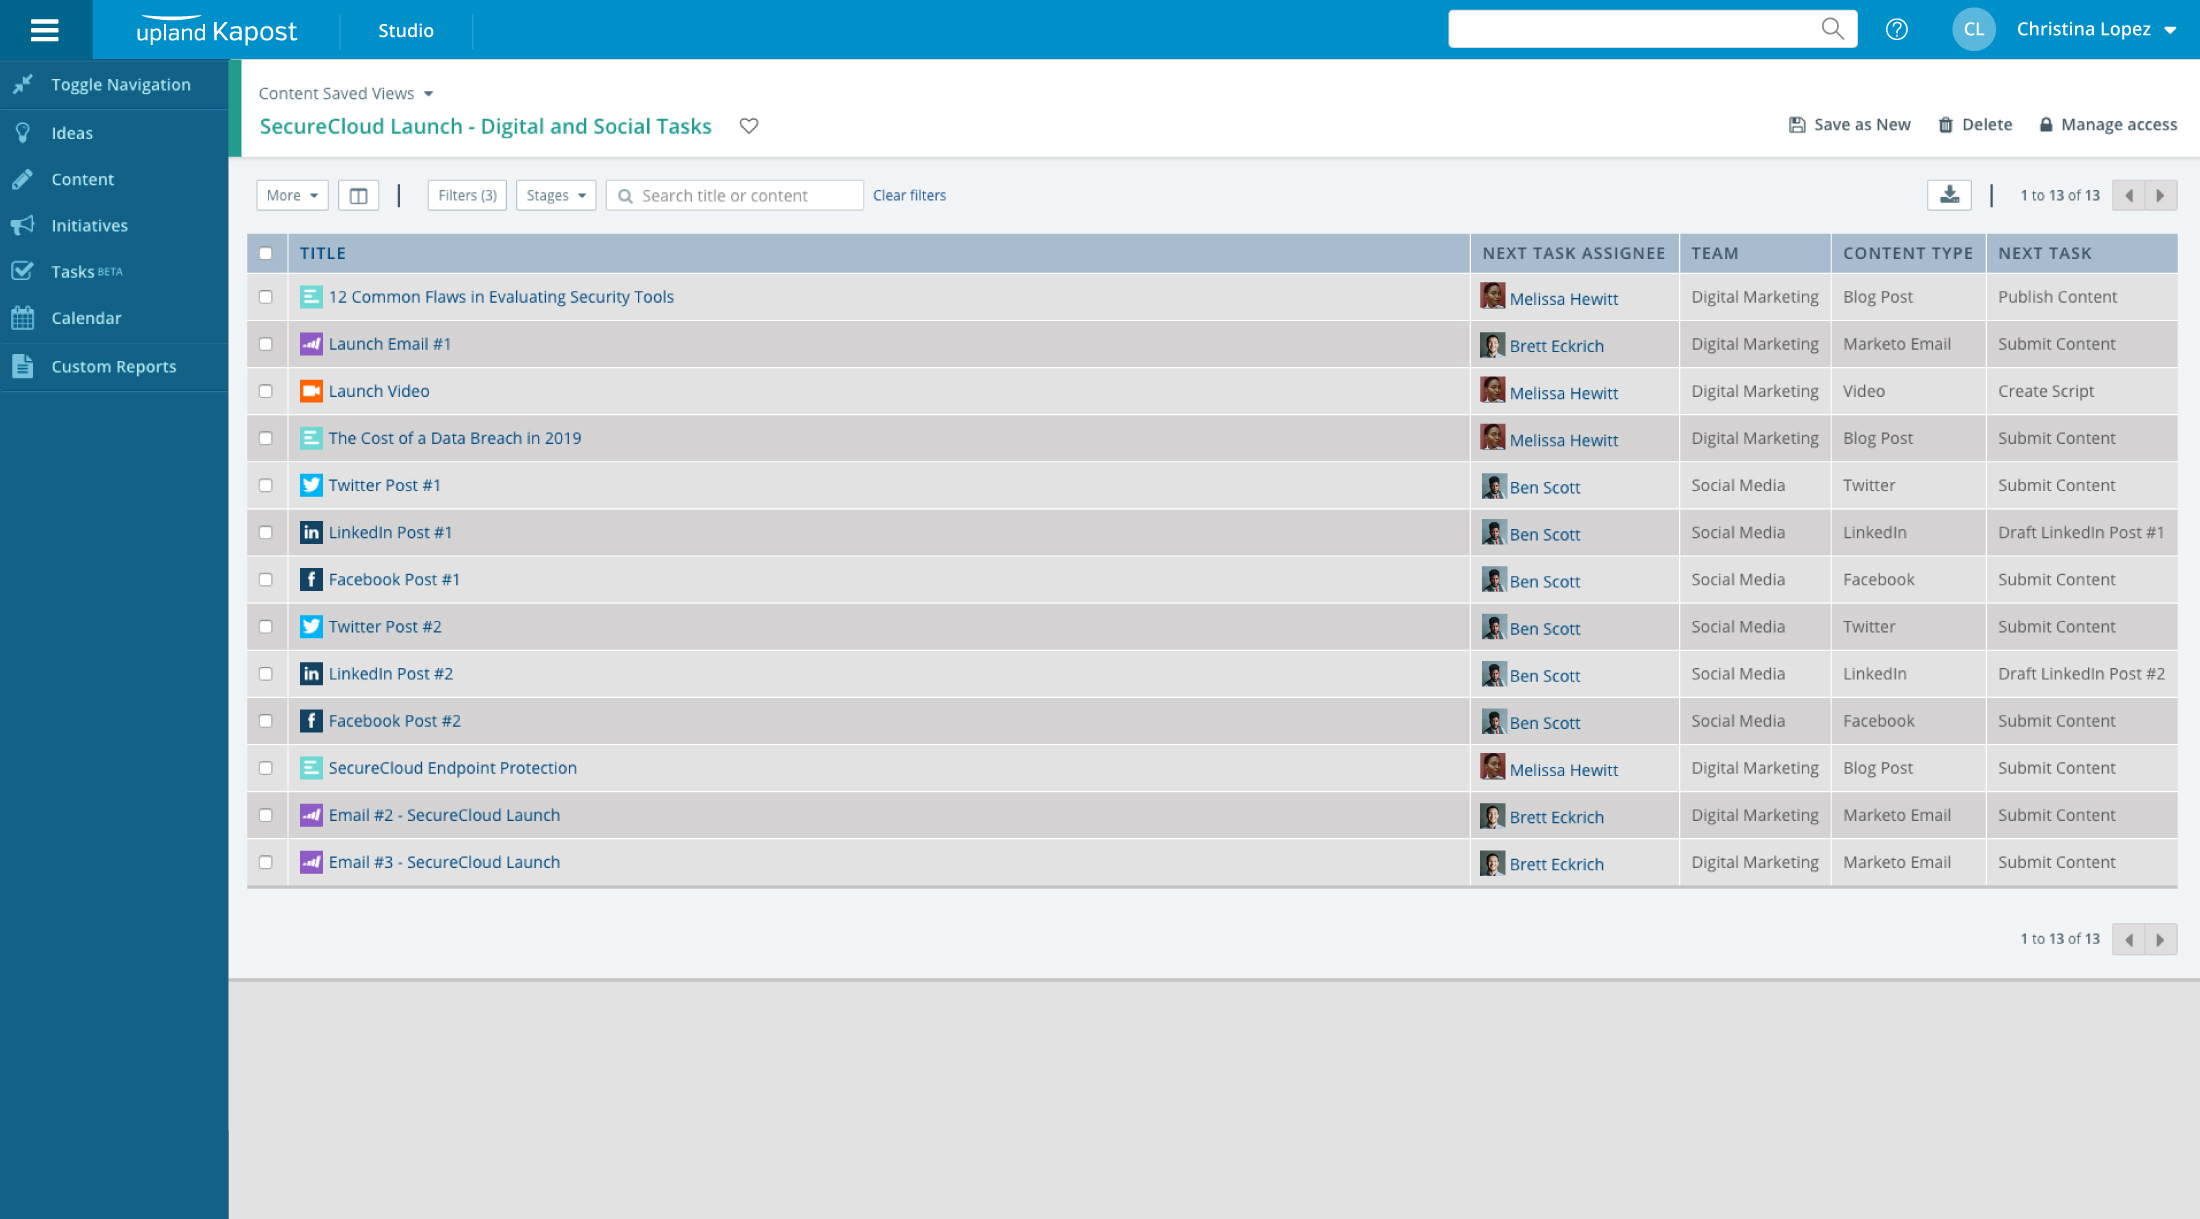Open the More dropdown menu
2200x1219 pixels.
coord(292,195)
